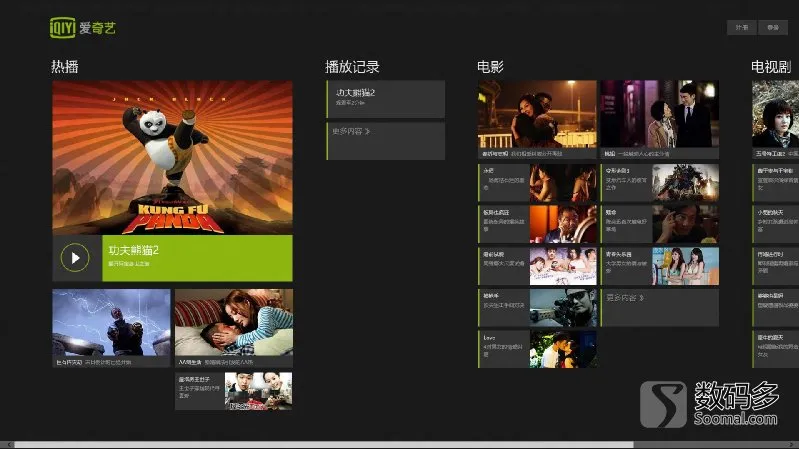Click the scrollbar left arrow

tap(8, 445)
